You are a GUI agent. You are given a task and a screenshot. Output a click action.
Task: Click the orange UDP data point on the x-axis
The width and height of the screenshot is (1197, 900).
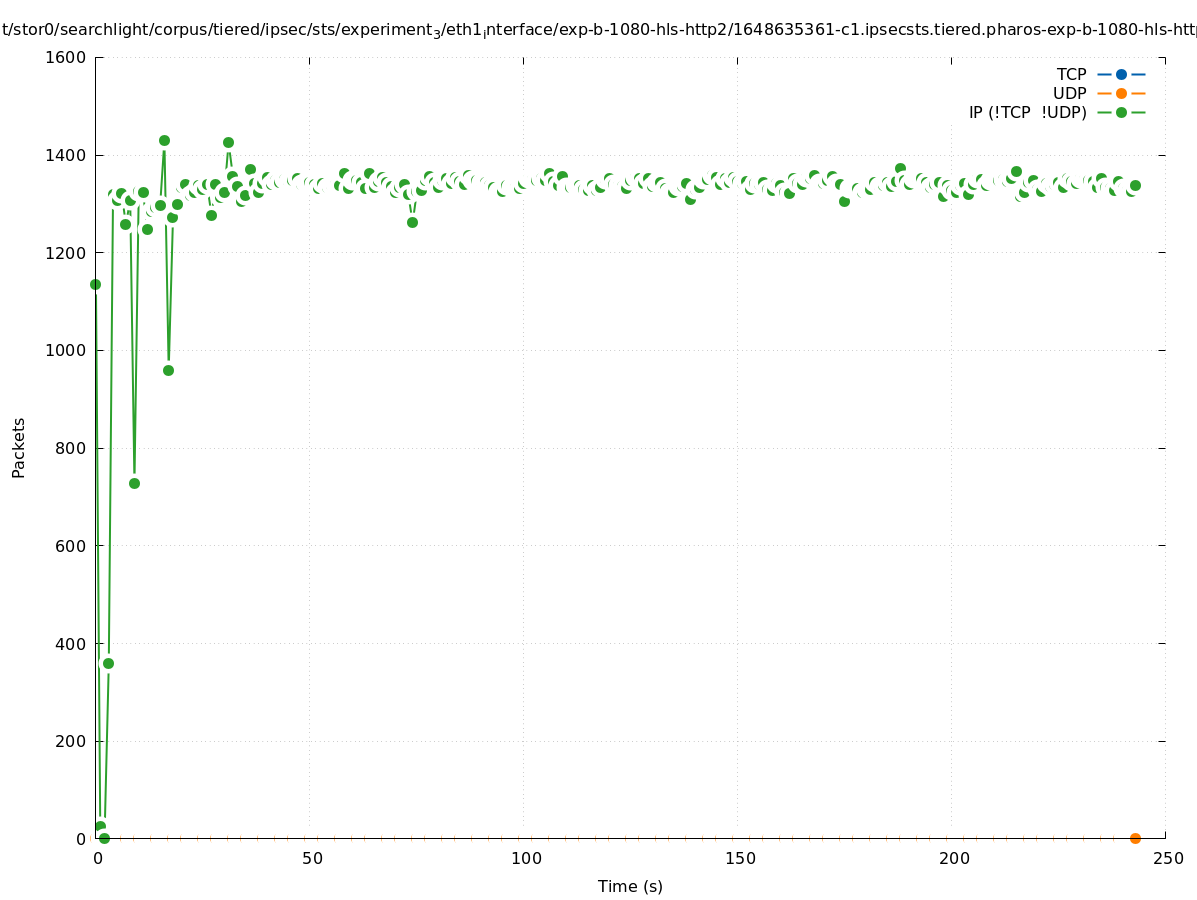[1135, 838]
